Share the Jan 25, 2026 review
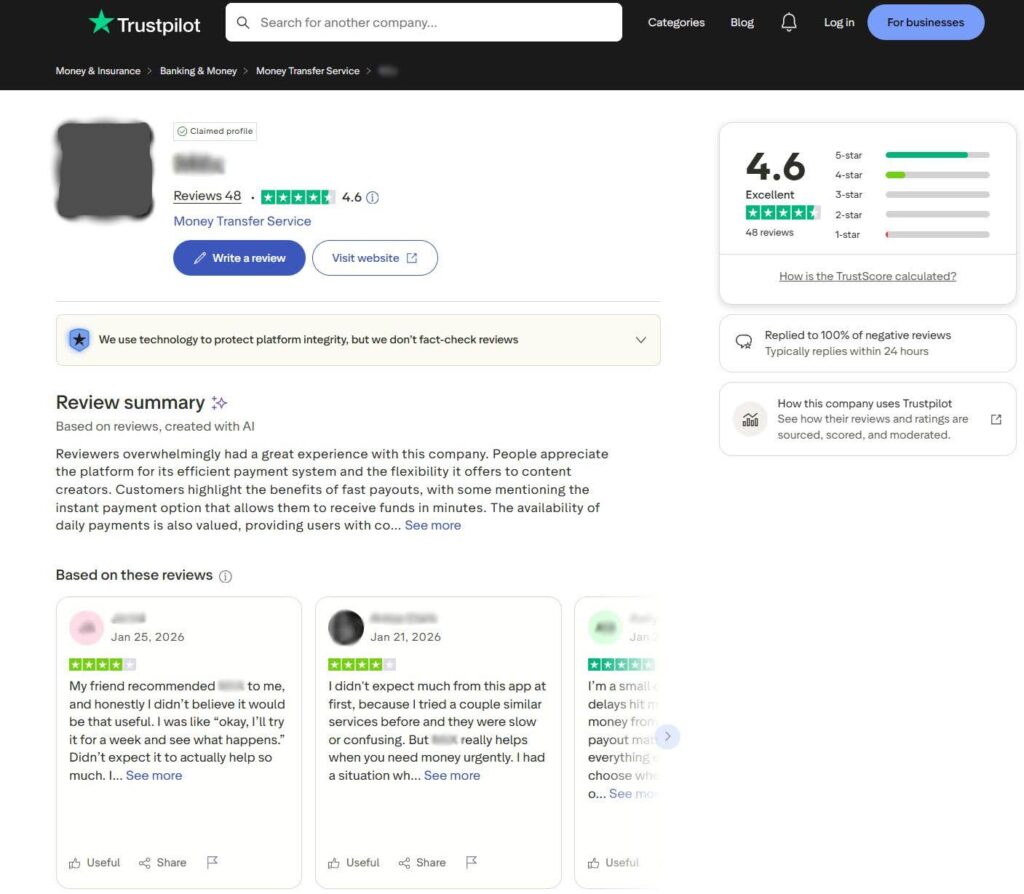Image resolution: width=1024 pixels, height=894 pixels. (163, 862)
